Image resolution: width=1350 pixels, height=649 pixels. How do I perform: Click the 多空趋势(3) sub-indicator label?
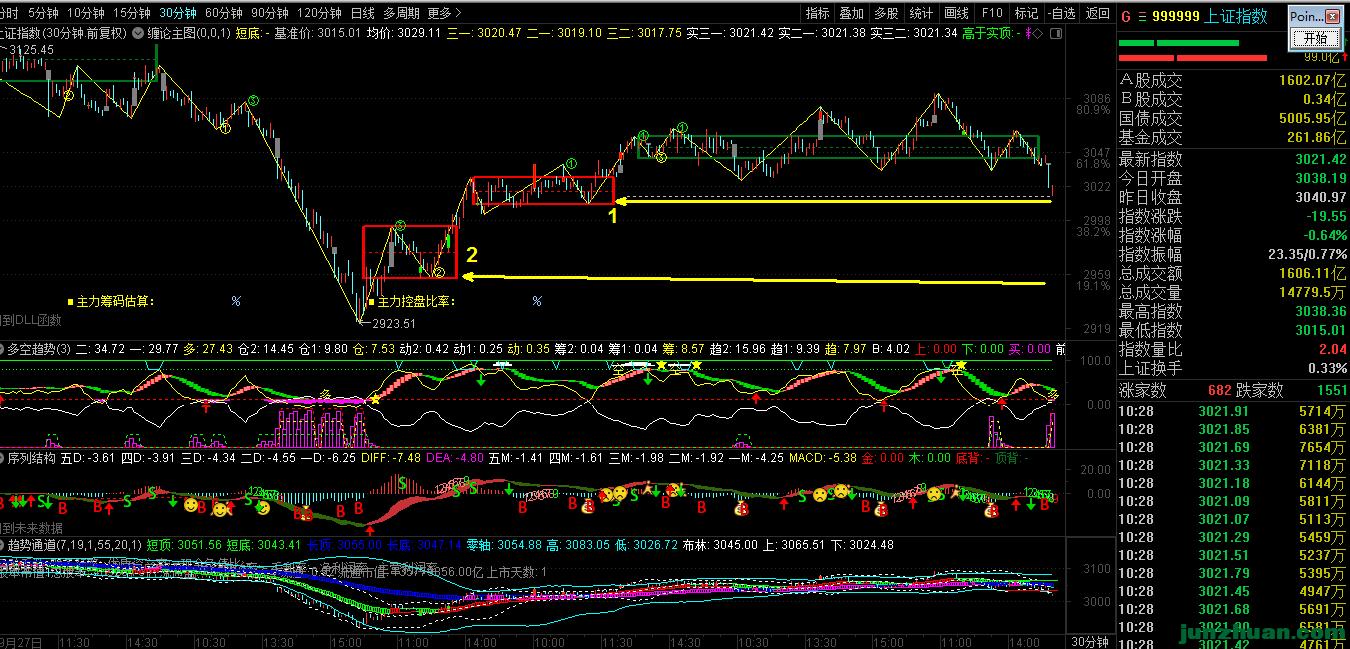(x=38, y=349)
